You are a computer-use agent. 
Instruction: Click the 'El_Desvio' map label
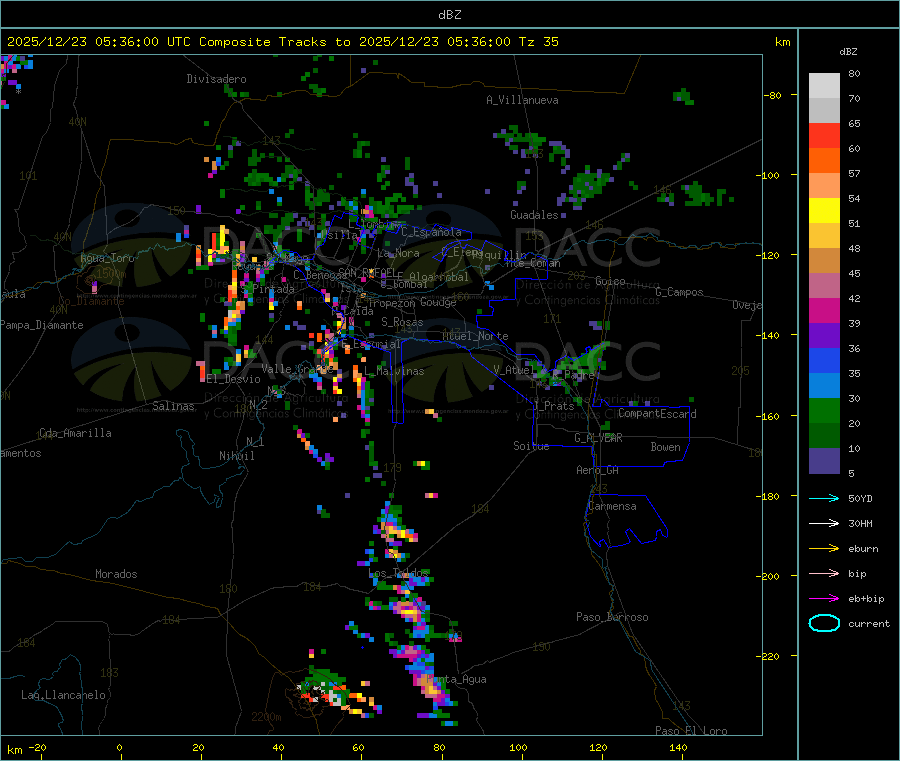pos(233,379)
